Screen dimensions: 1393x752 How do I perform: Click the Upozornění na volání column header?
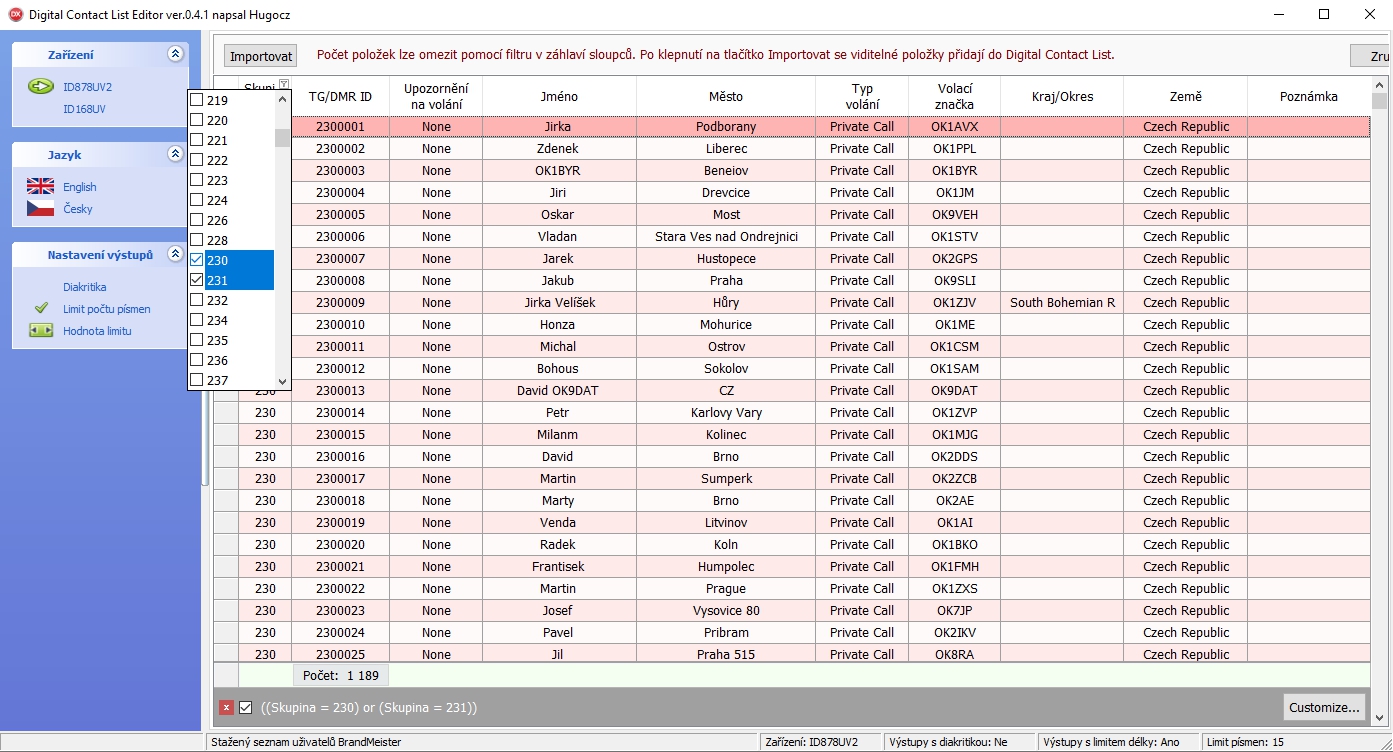point(436,97)
